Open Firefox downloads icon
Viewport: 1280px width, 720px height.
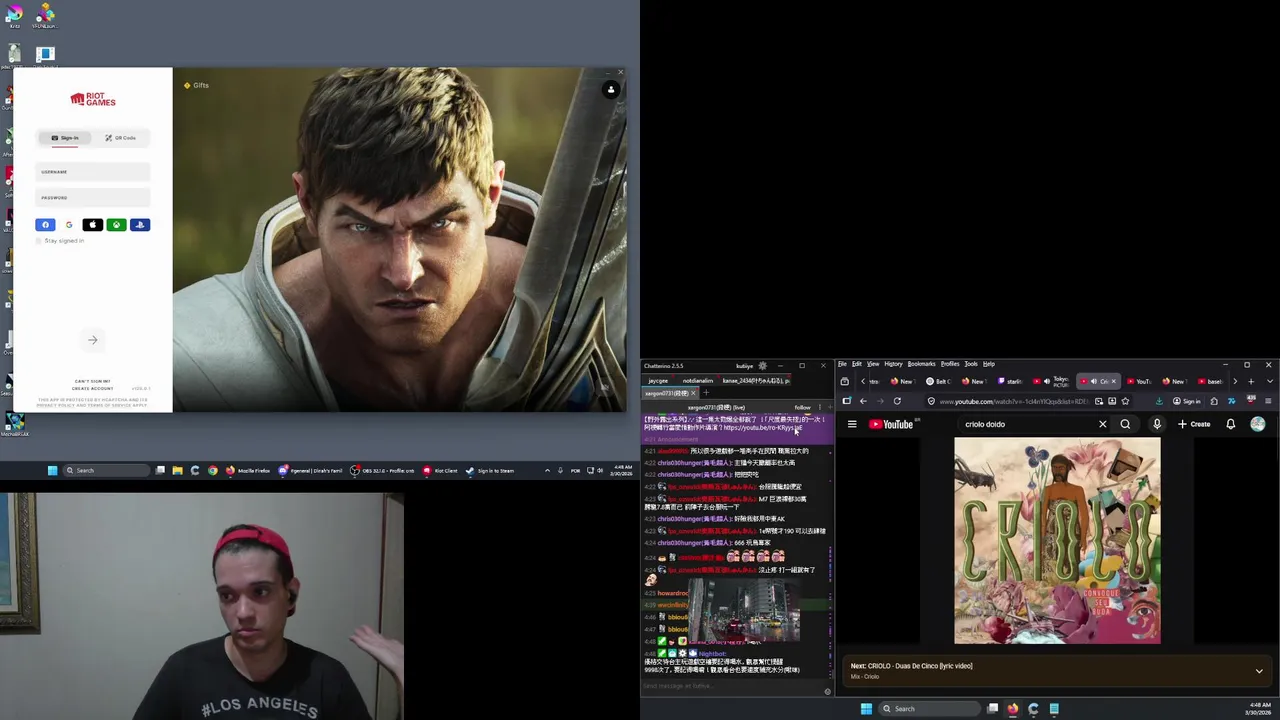pyautogui.click(x=1159, y=401)
